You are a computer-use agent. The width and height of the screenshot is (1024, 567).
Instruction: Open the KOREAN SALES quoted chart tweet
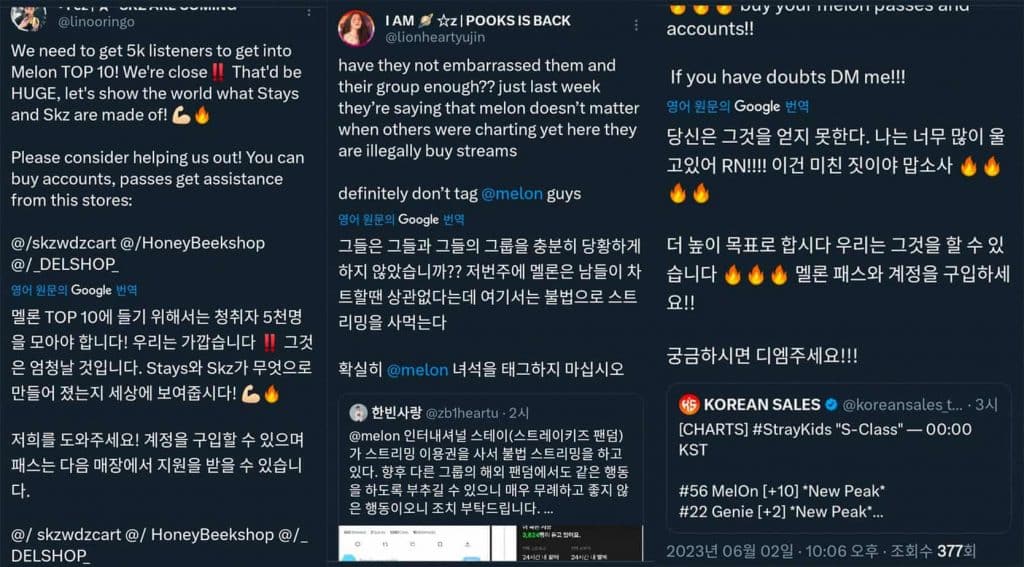click(x=839, y=458)
